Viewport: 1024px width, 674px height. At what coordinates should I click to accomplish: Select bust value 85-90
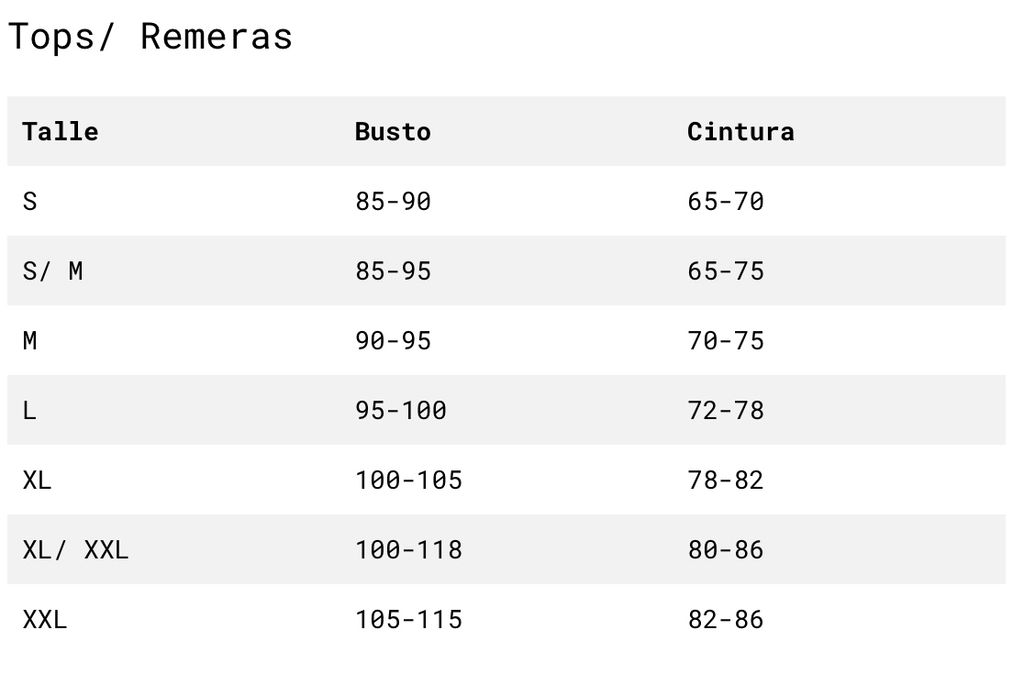coord(393,201)
